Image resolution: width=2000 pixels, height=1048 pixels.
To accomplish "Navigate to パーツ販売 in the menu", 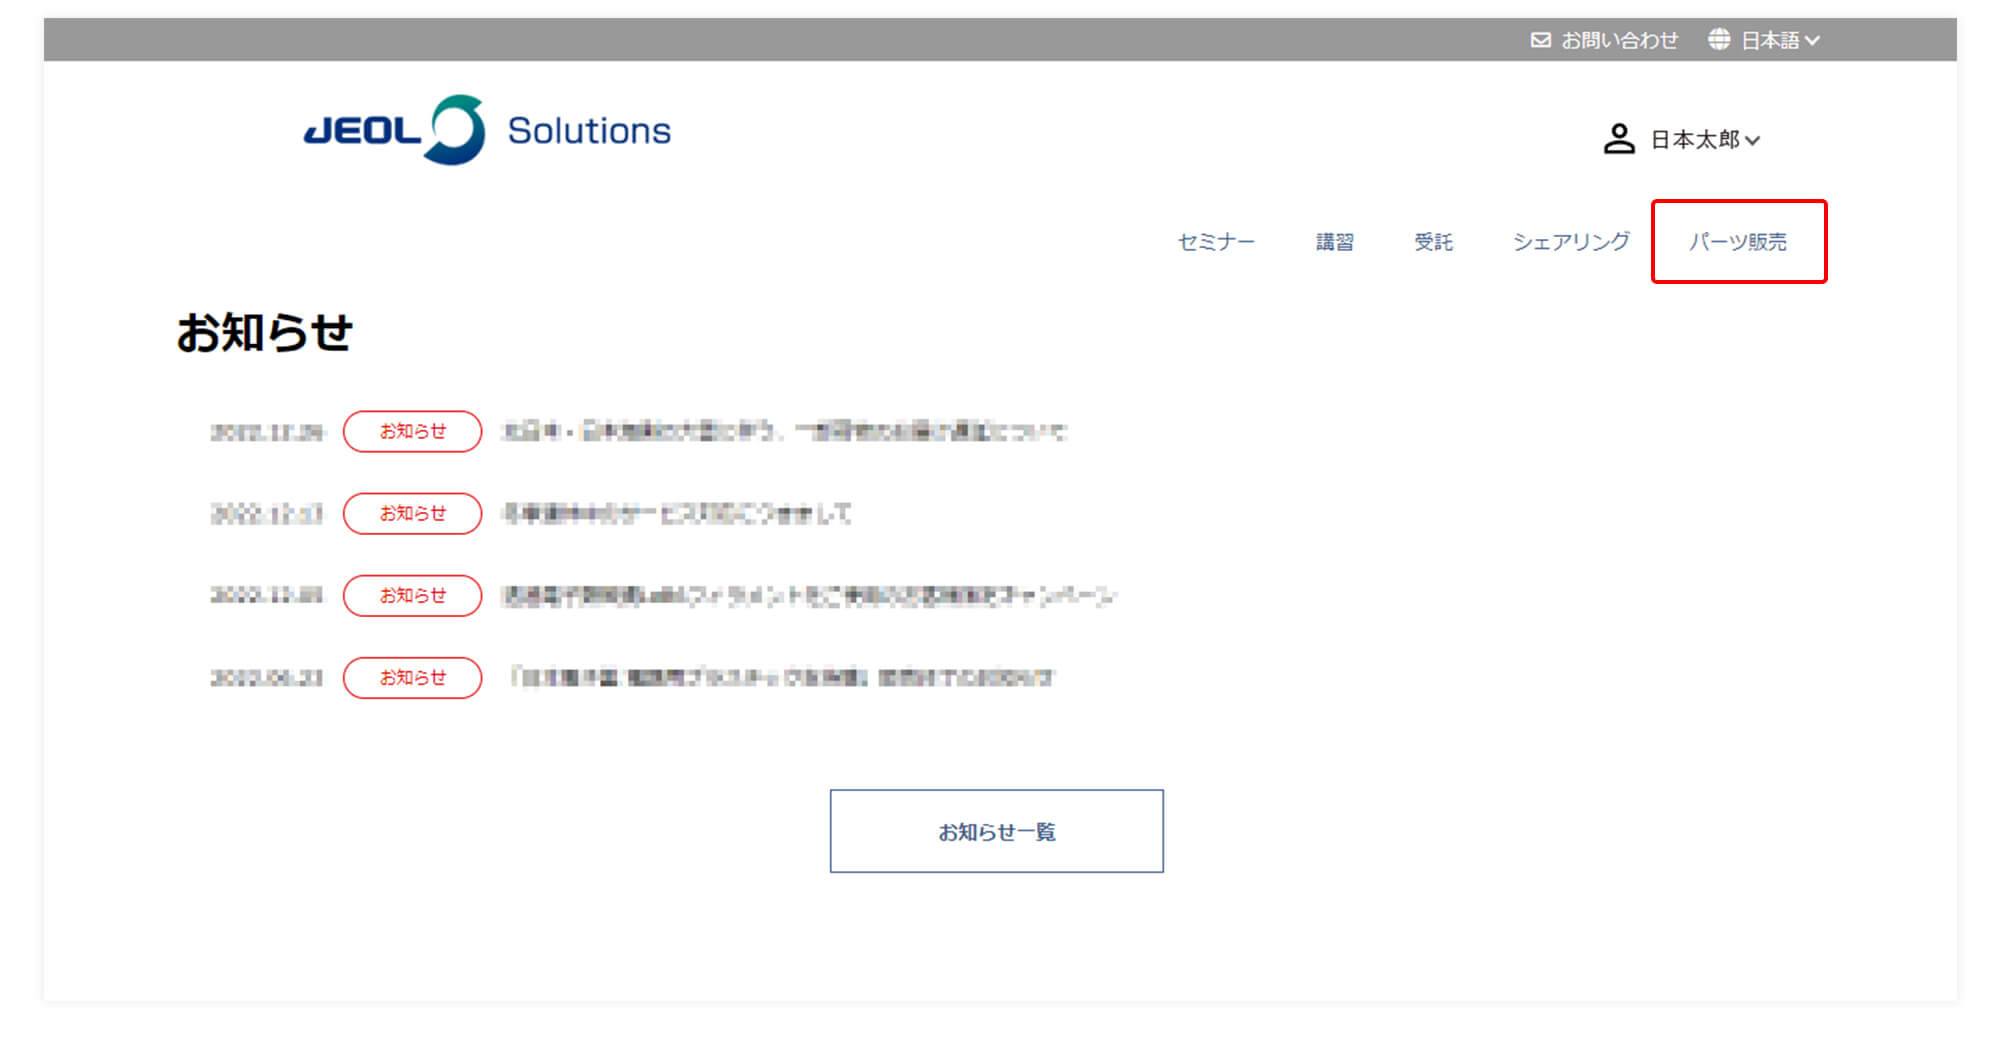I will pos(1738,242).
